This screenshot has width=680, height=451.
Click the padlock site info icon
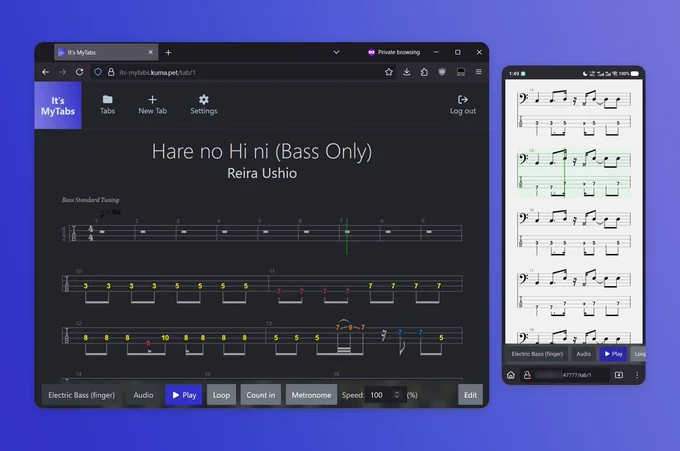(x=111, y=72)
